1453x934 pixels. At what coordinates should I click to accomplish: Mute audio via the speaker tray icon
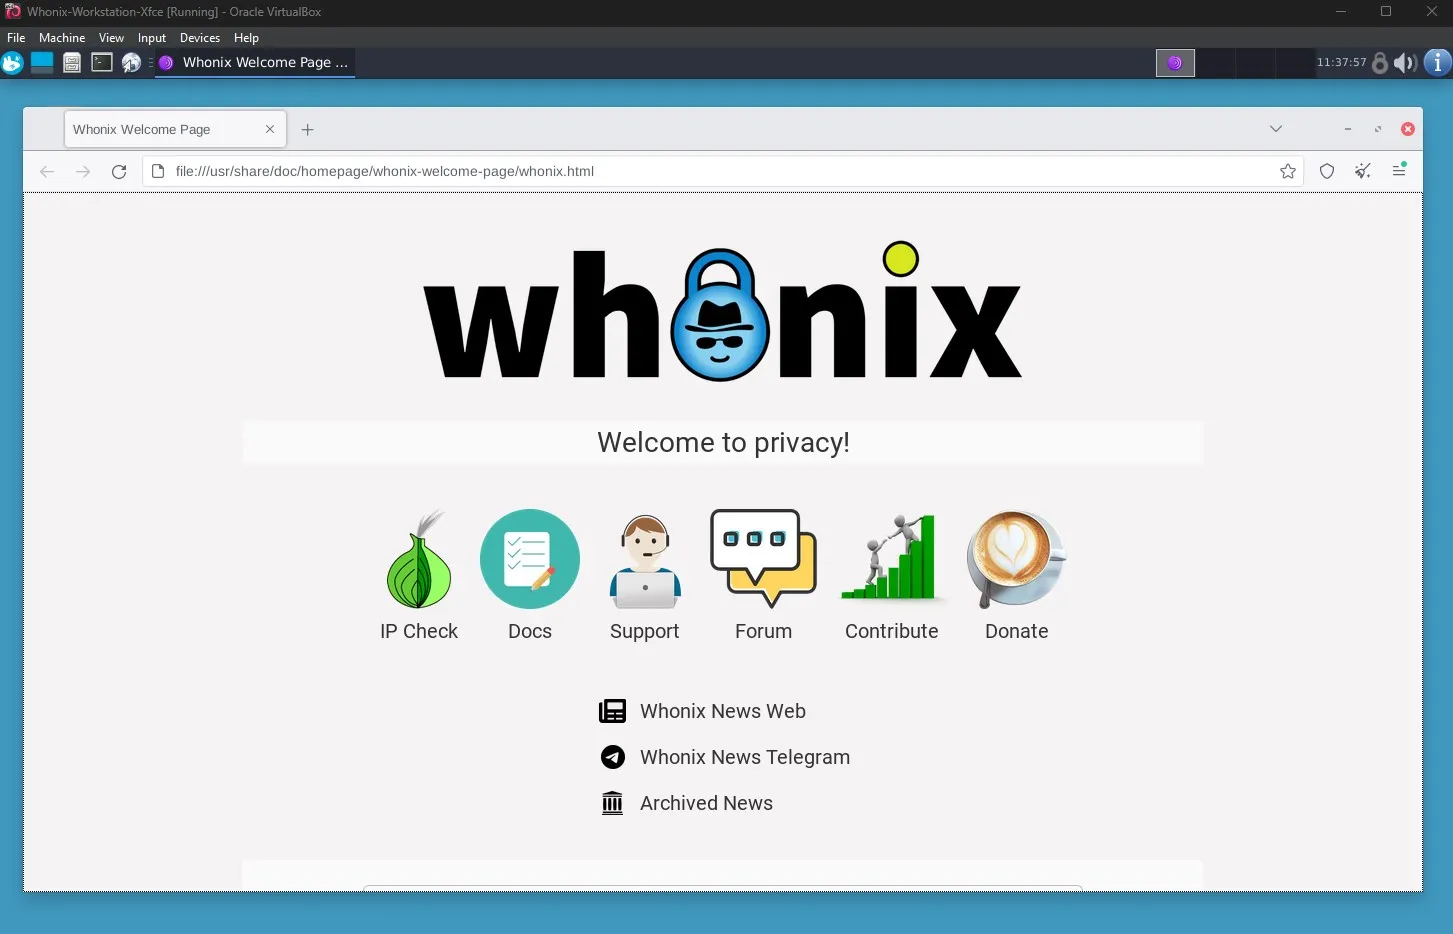coord(1405,62)
